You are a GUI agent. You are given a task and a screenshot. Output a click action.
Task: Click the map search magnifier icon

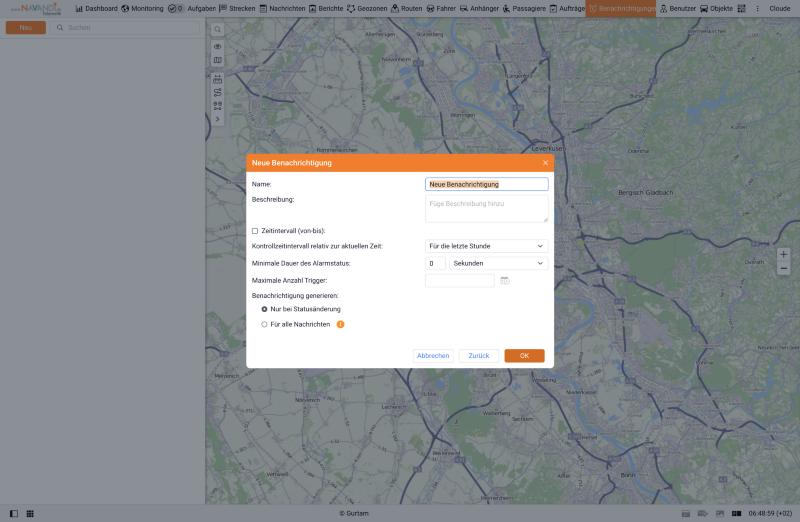coord(218,30)
